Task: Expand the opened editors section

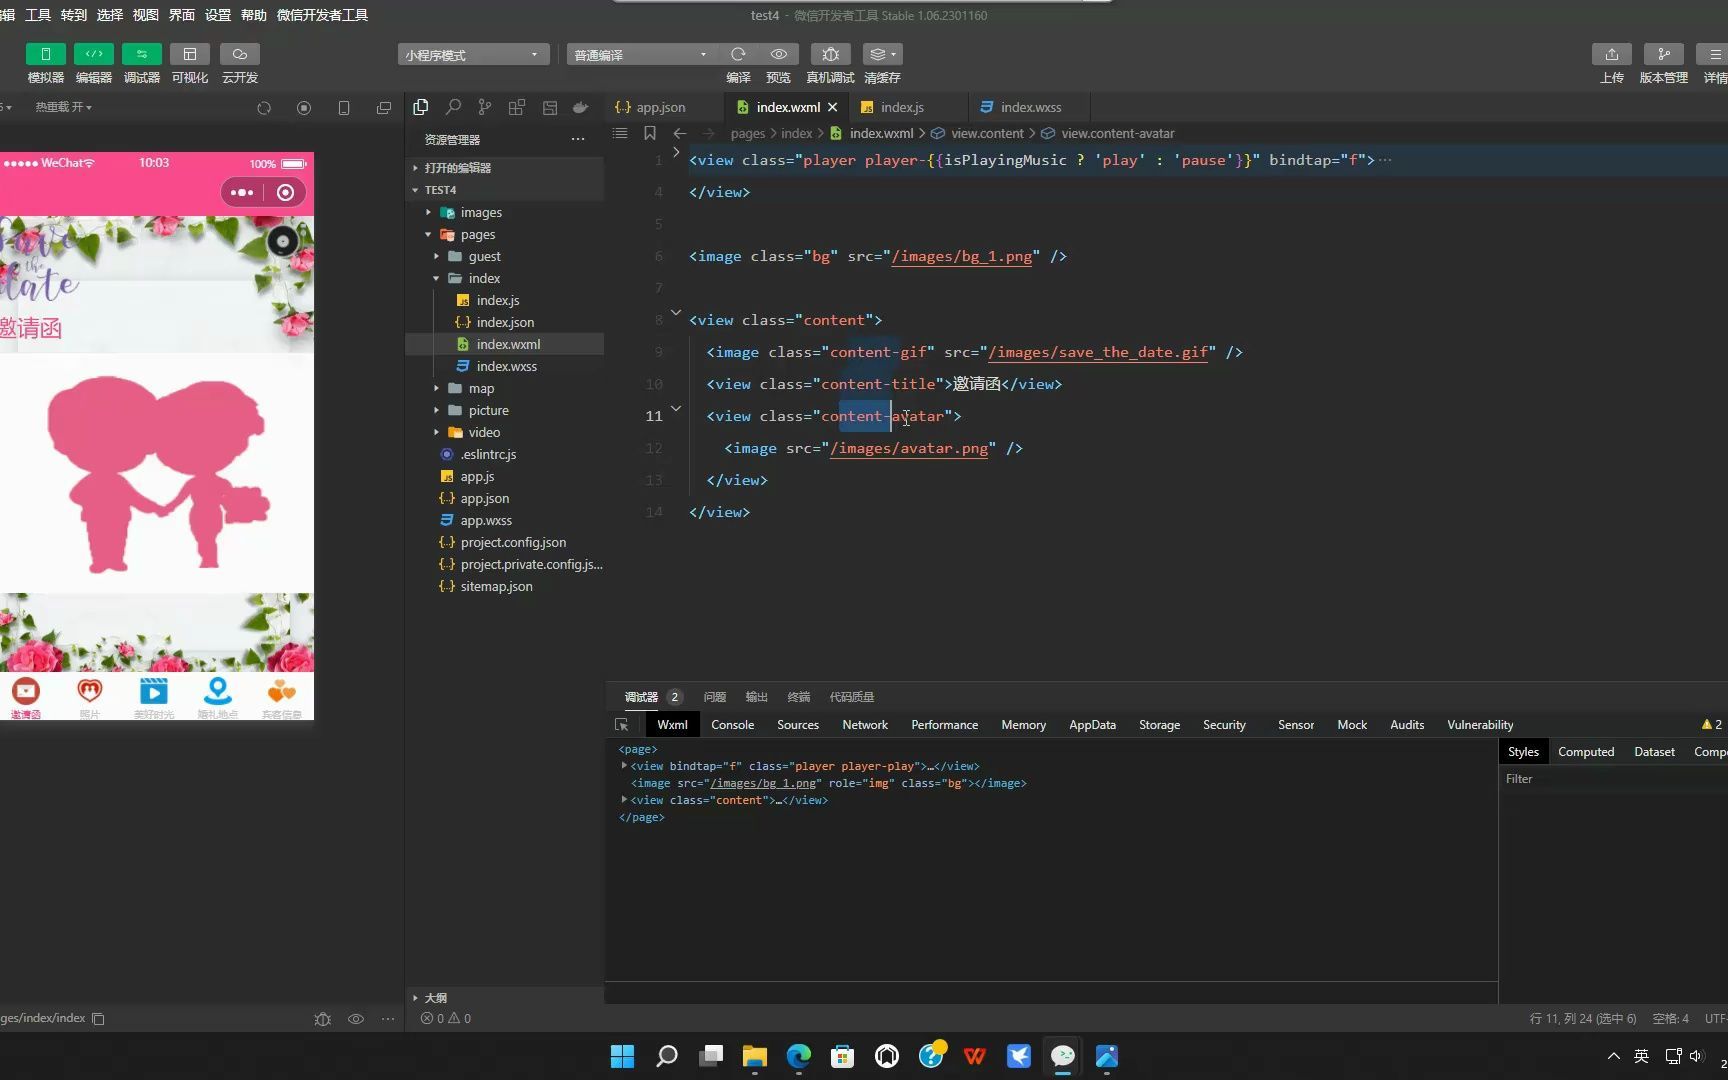Action: click(x=504, y=168)
